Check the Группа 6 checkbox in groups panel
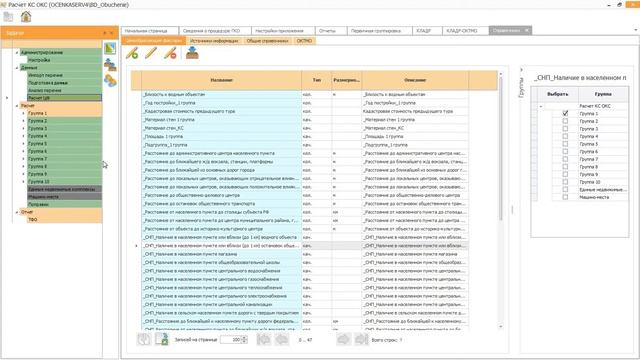640x360 pixels. pyautogui.click(x=565, y=151)
